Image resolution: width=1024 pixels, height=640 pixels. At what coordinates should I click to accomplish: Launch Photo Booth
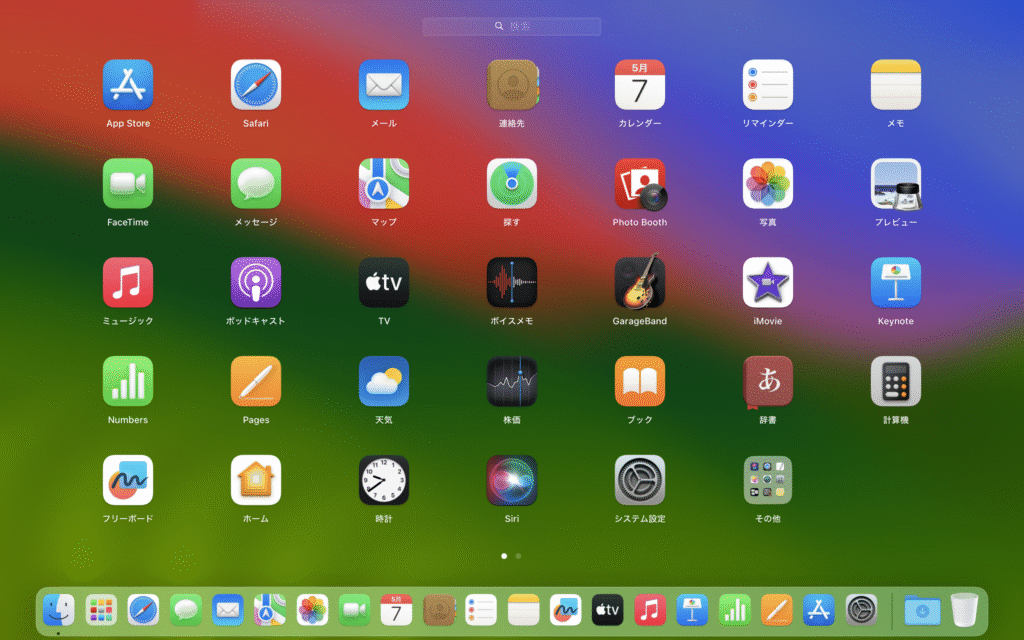click(640, 184)
